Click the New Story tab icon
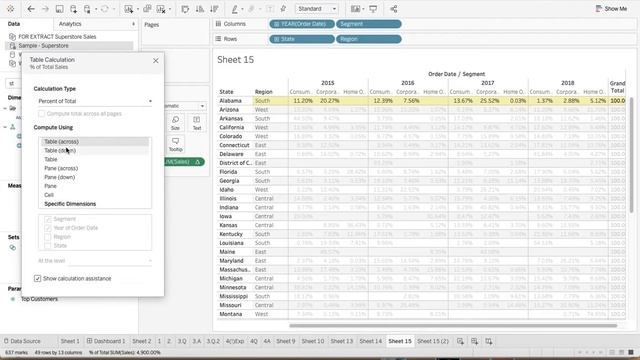The image size is (640, 360). coord(489,341)
